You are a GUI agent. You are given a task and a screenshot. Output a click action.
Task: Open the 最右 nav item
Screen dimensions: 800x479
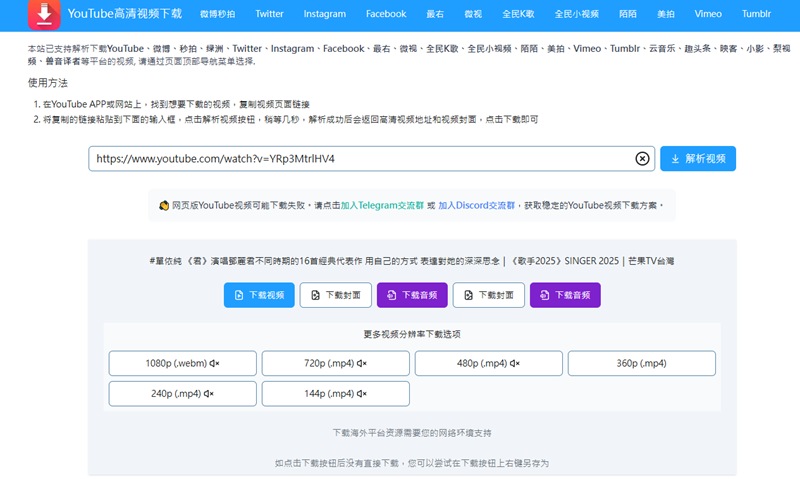click(x=435, y=14)
